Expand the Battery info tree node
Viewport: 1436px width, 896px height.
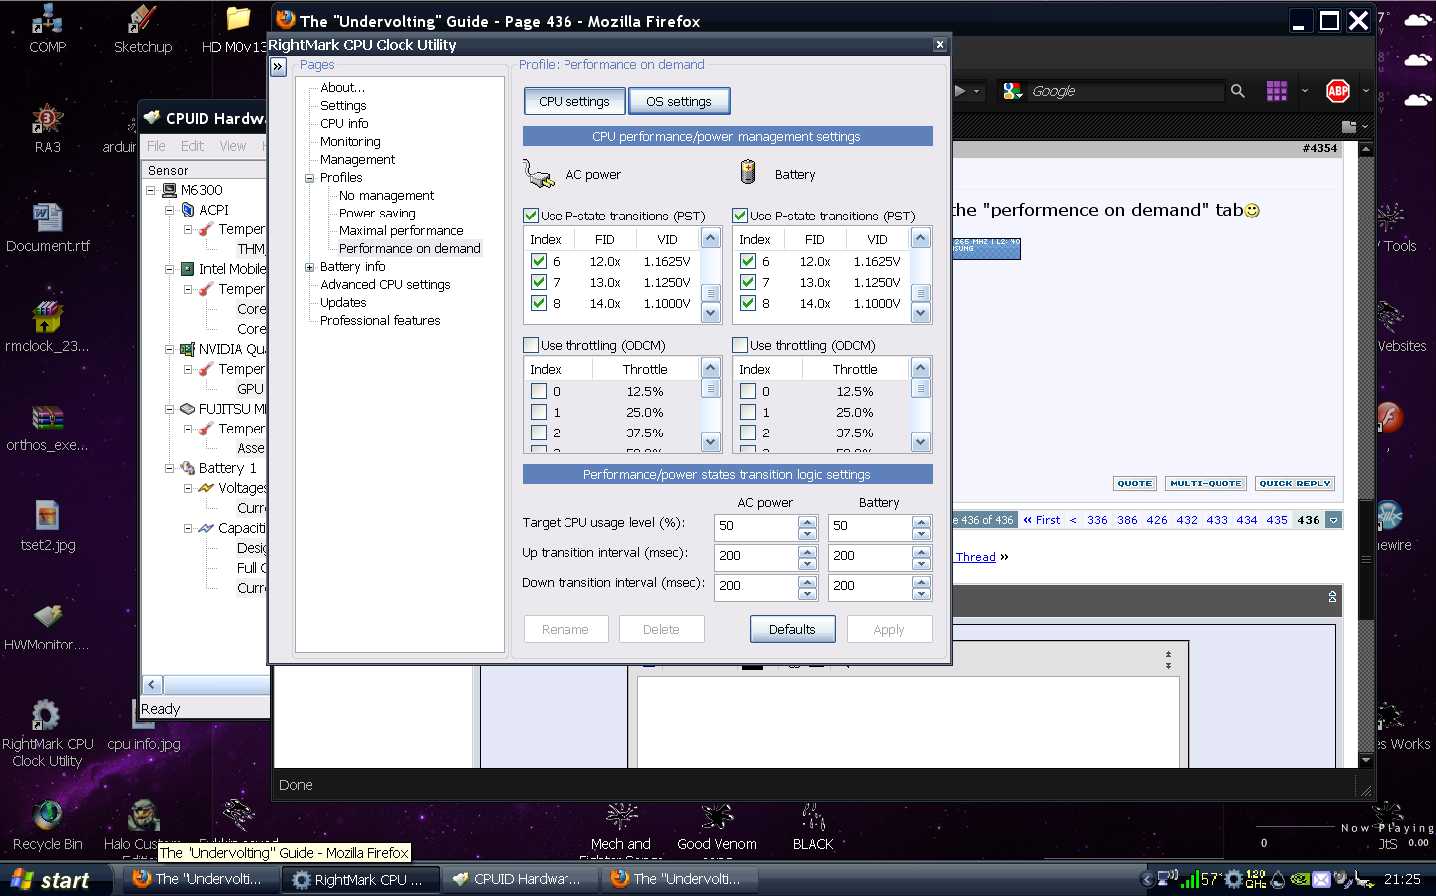tap(309, 267)
